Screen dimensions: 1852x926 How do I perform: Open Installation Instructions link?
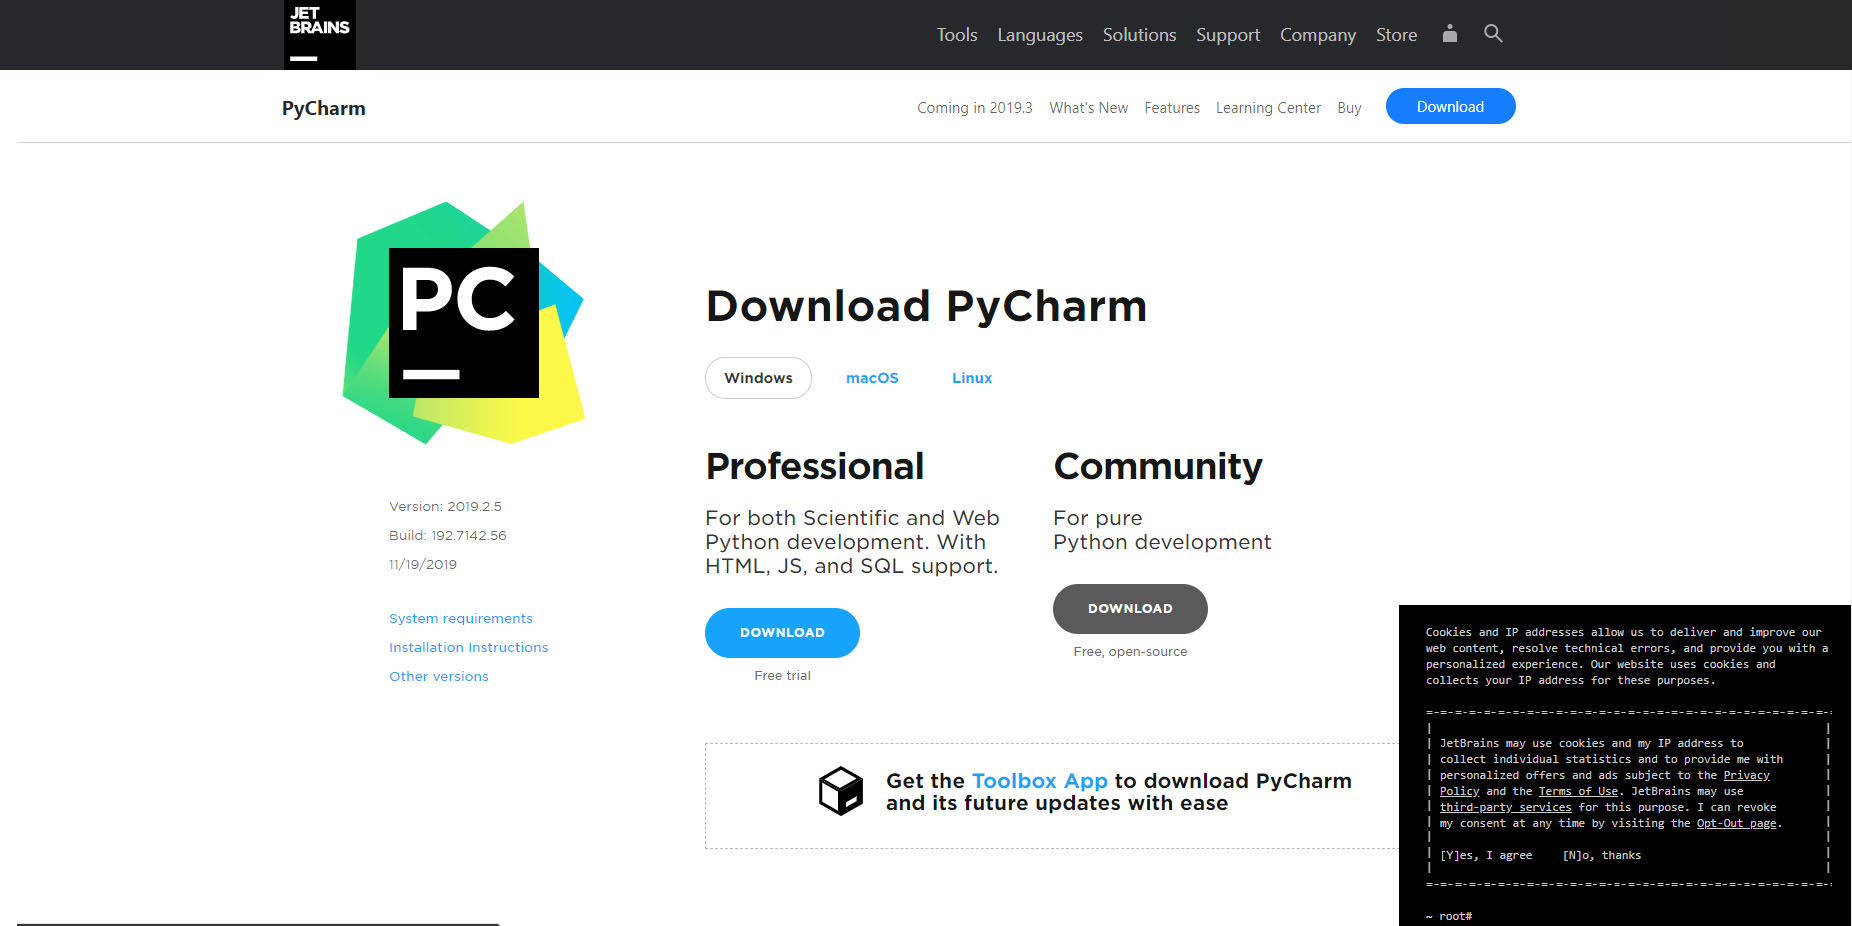click(x=469, y=648)
